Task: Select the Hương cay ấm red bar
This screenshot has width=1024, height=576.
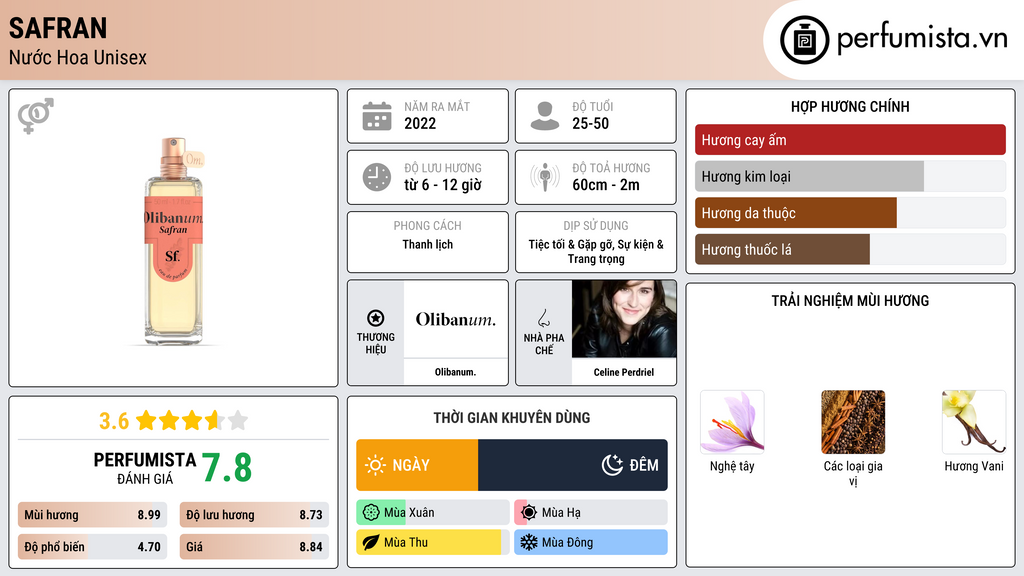Action: [x=850, y=140]
